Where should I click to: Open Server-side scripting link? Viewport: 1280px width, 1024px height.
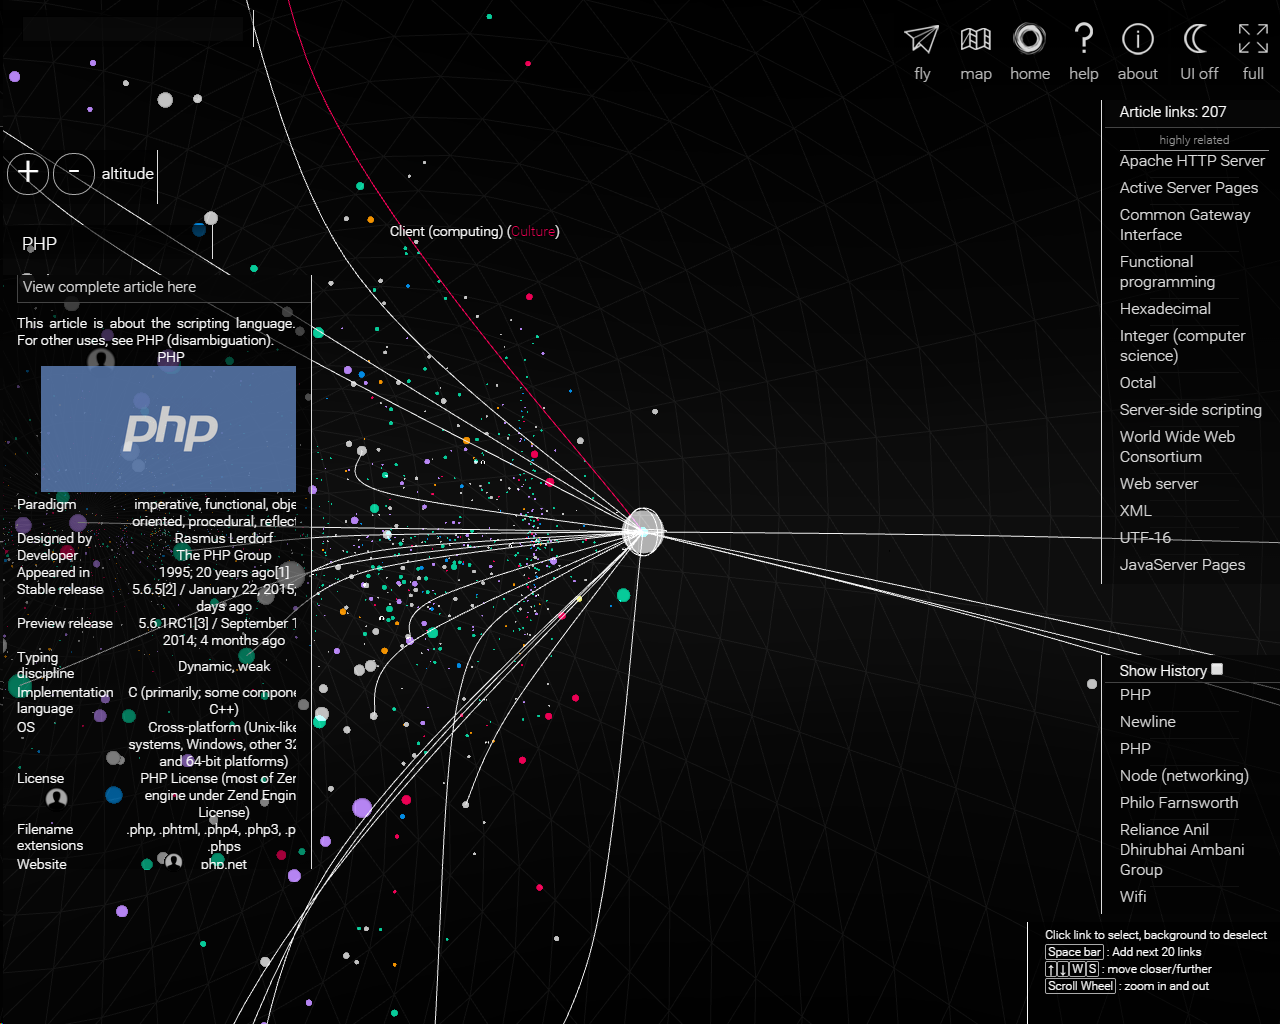1191,410
